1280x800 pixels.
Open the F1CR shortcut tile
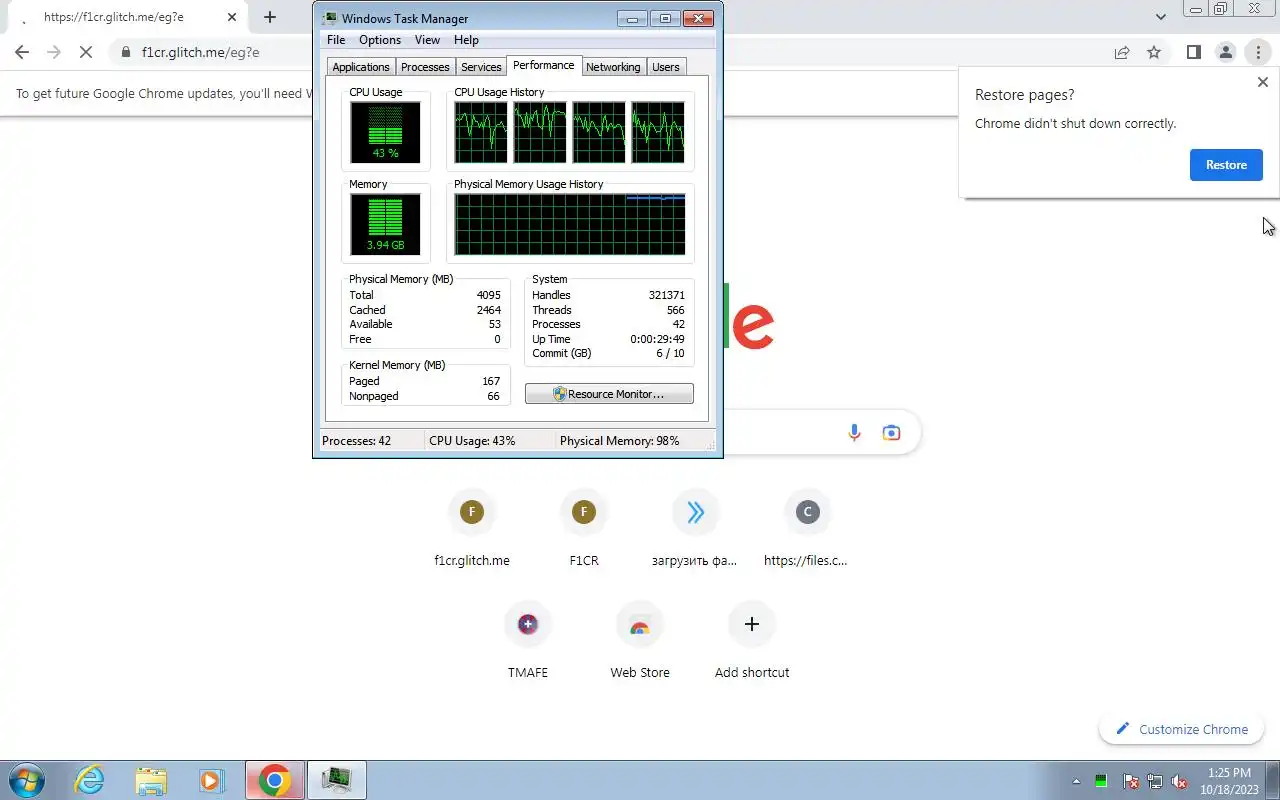coord(584,530)
